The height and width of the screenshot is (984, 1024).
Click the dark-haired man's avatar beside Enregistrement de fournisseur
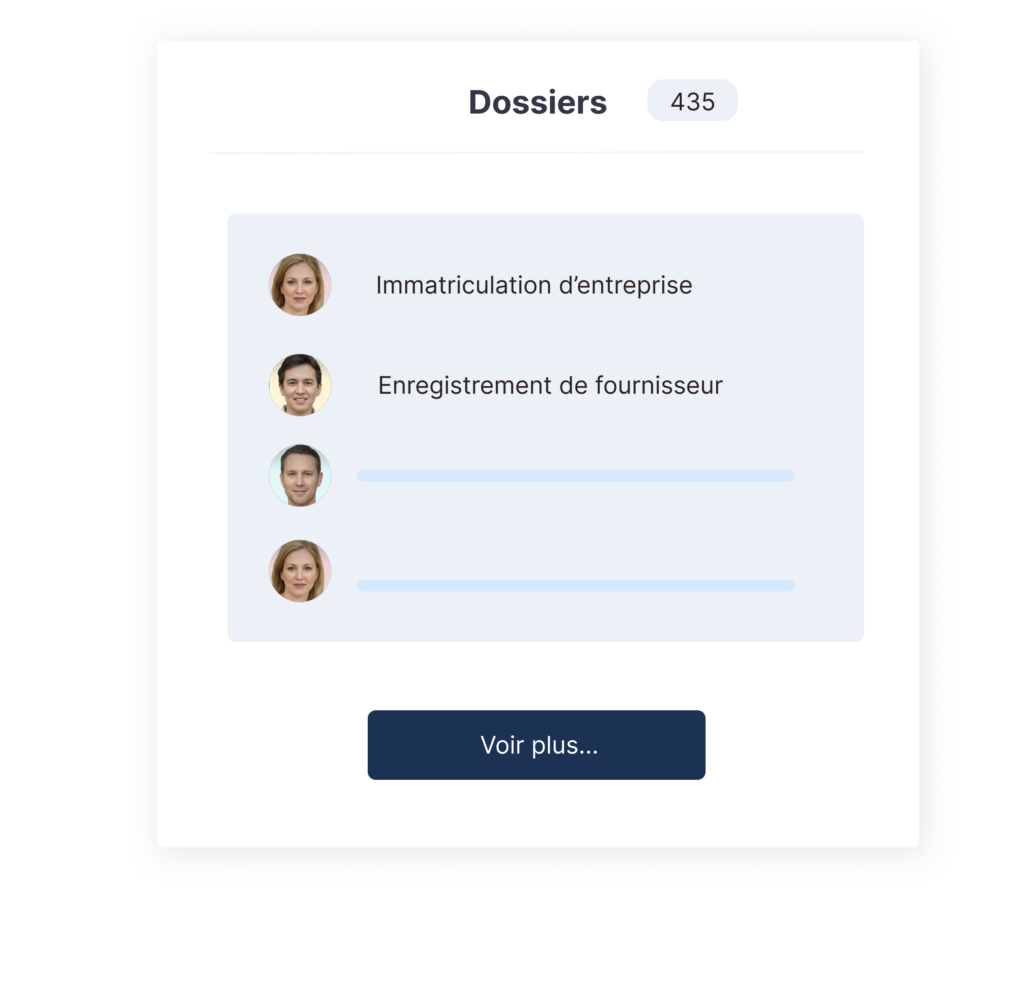coord(300,385)
